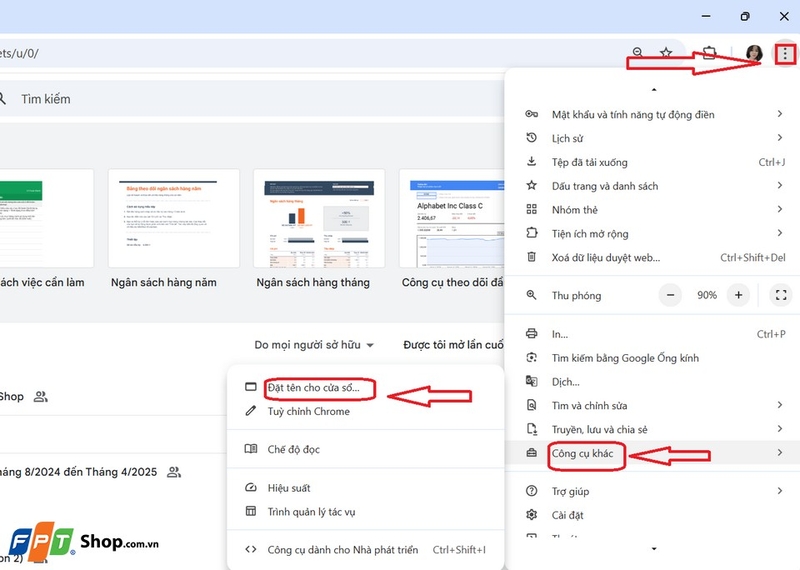800x570 pixels.
Task: Click the shared people icon beside Shop
Action: 41,396
